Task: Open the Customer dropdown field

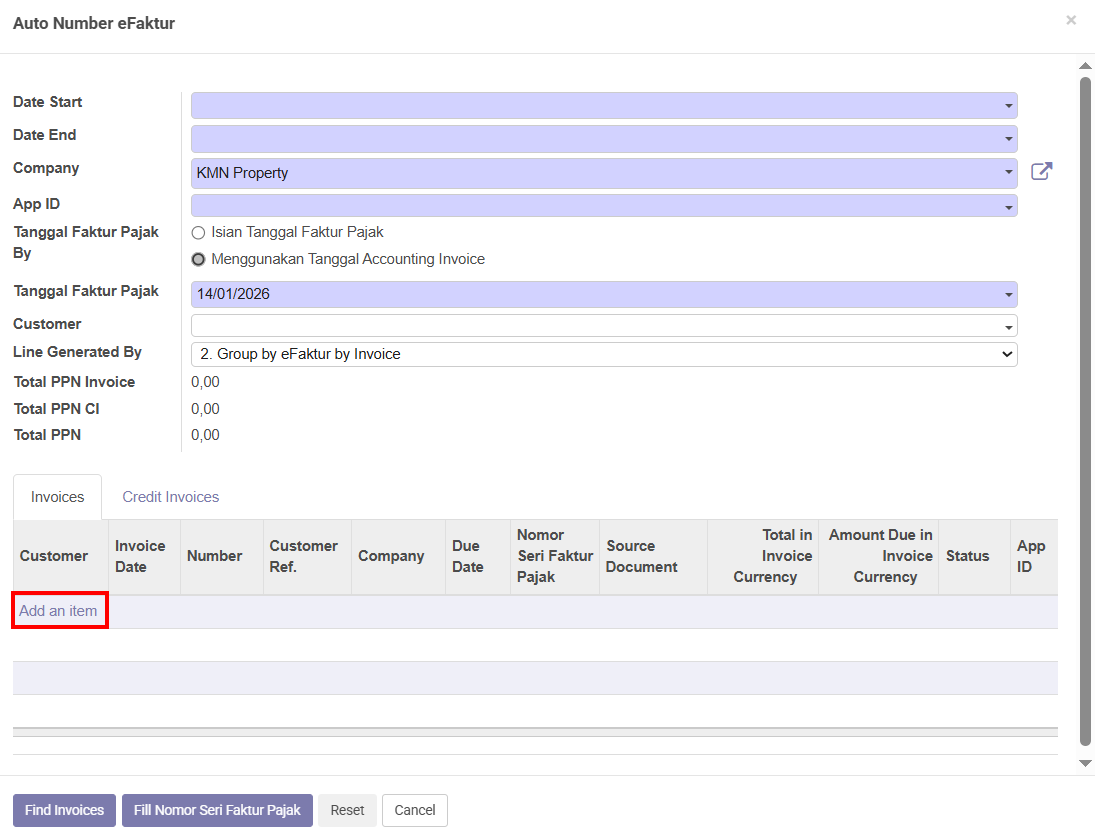Action: click(603, 326)
